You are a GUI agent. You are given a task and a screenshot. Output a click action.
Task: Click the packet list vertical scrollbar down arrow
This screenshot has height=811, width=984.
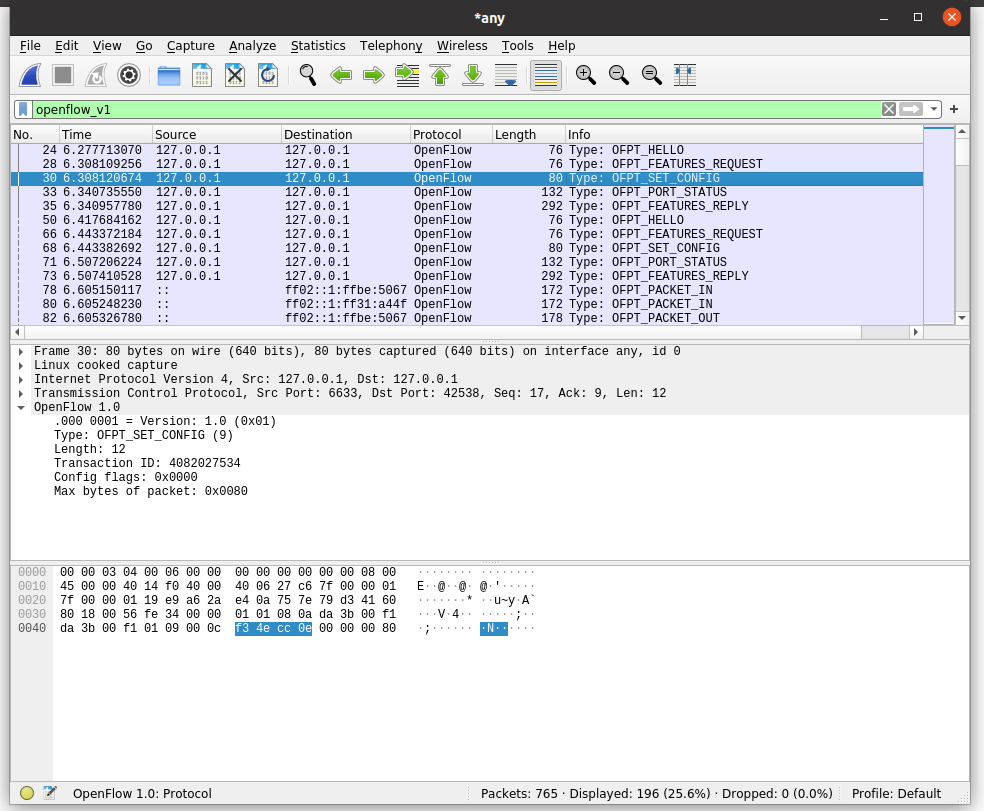click(x=962, y=318)
